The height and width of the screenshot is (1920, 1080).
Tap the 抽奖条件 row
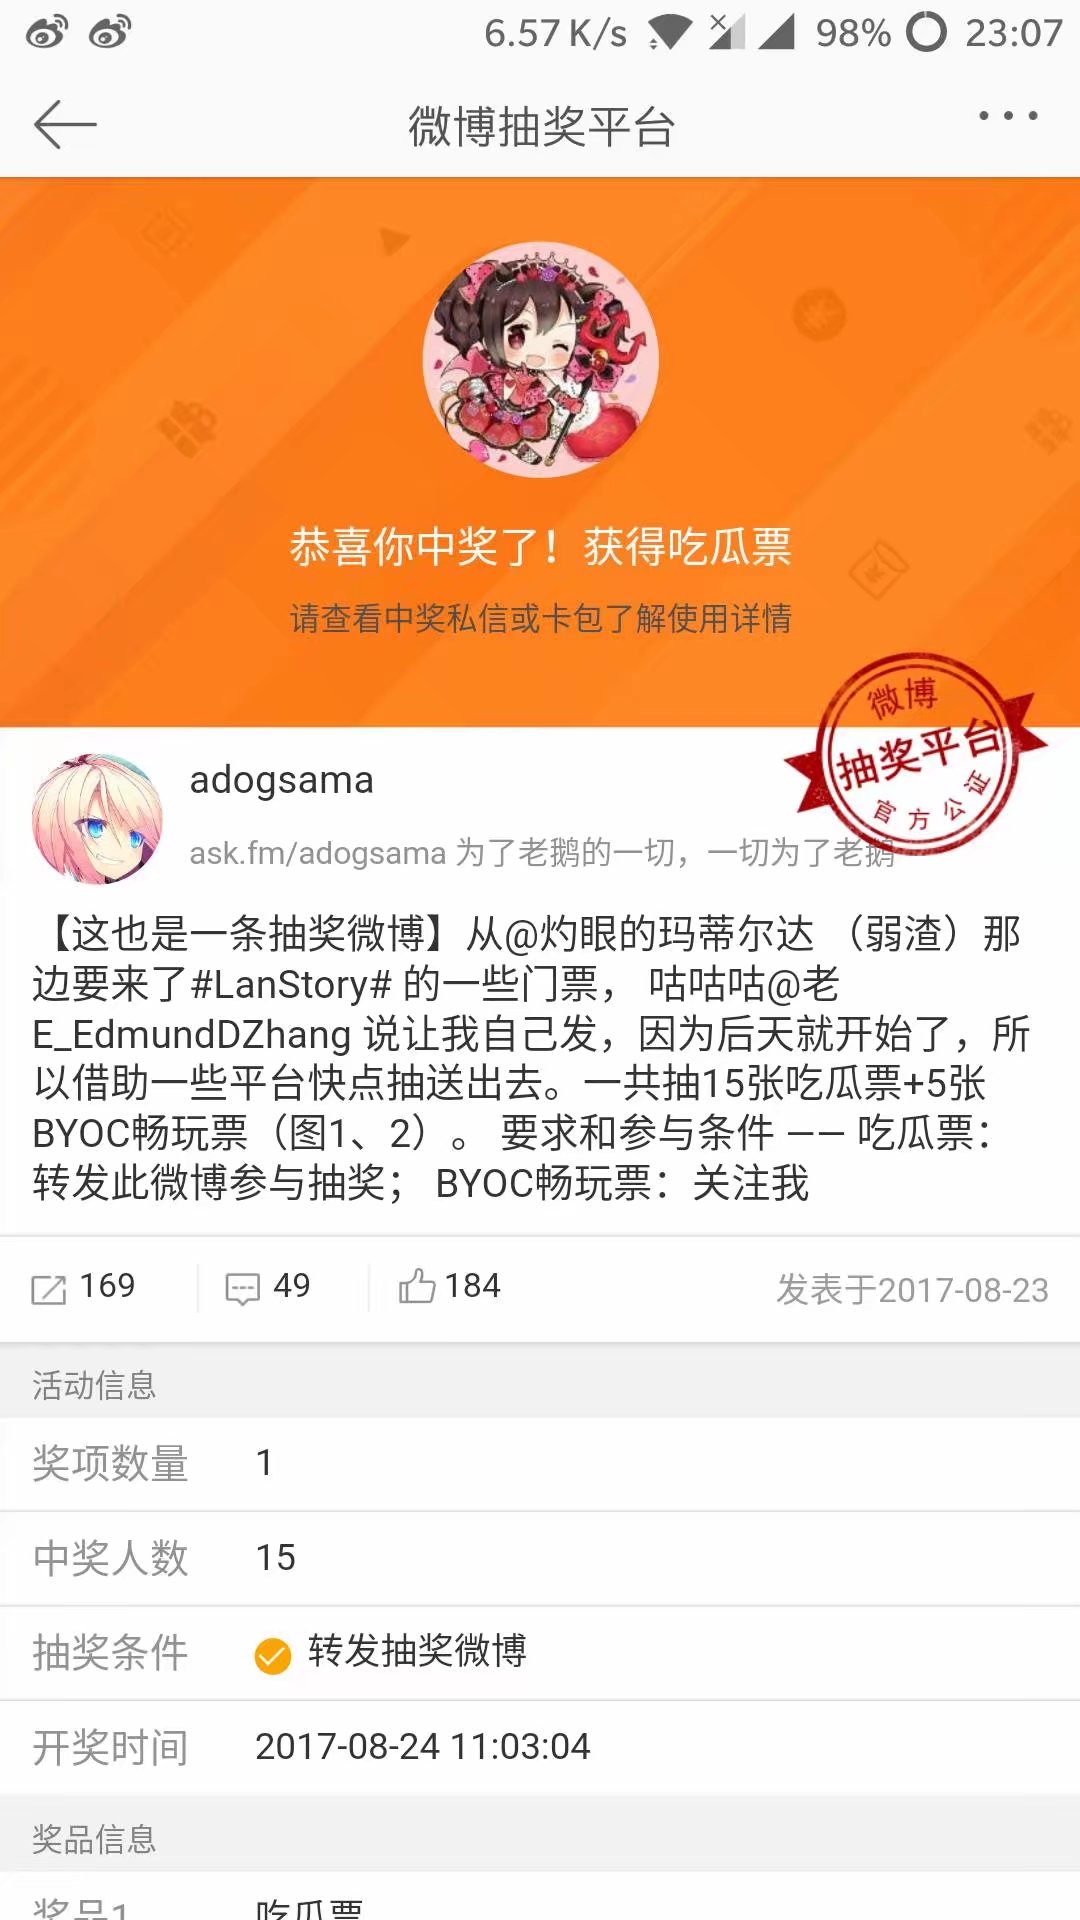[x=540, y=1653]
